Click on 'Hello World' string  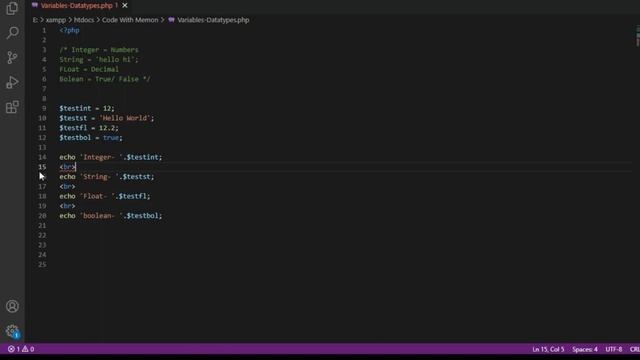(x=125, y=118)
